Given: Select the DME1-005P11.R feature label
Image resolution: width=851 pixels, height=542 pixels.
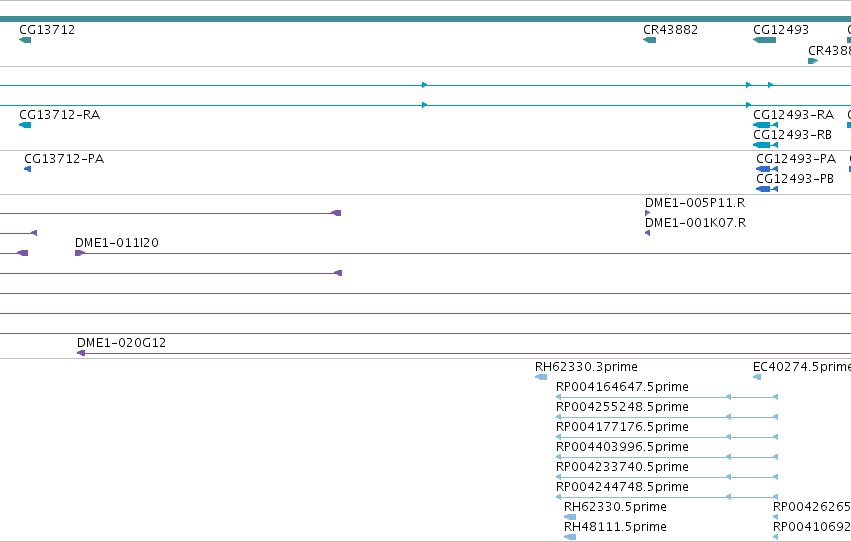Looking at the screenshot, I should 695,202.
